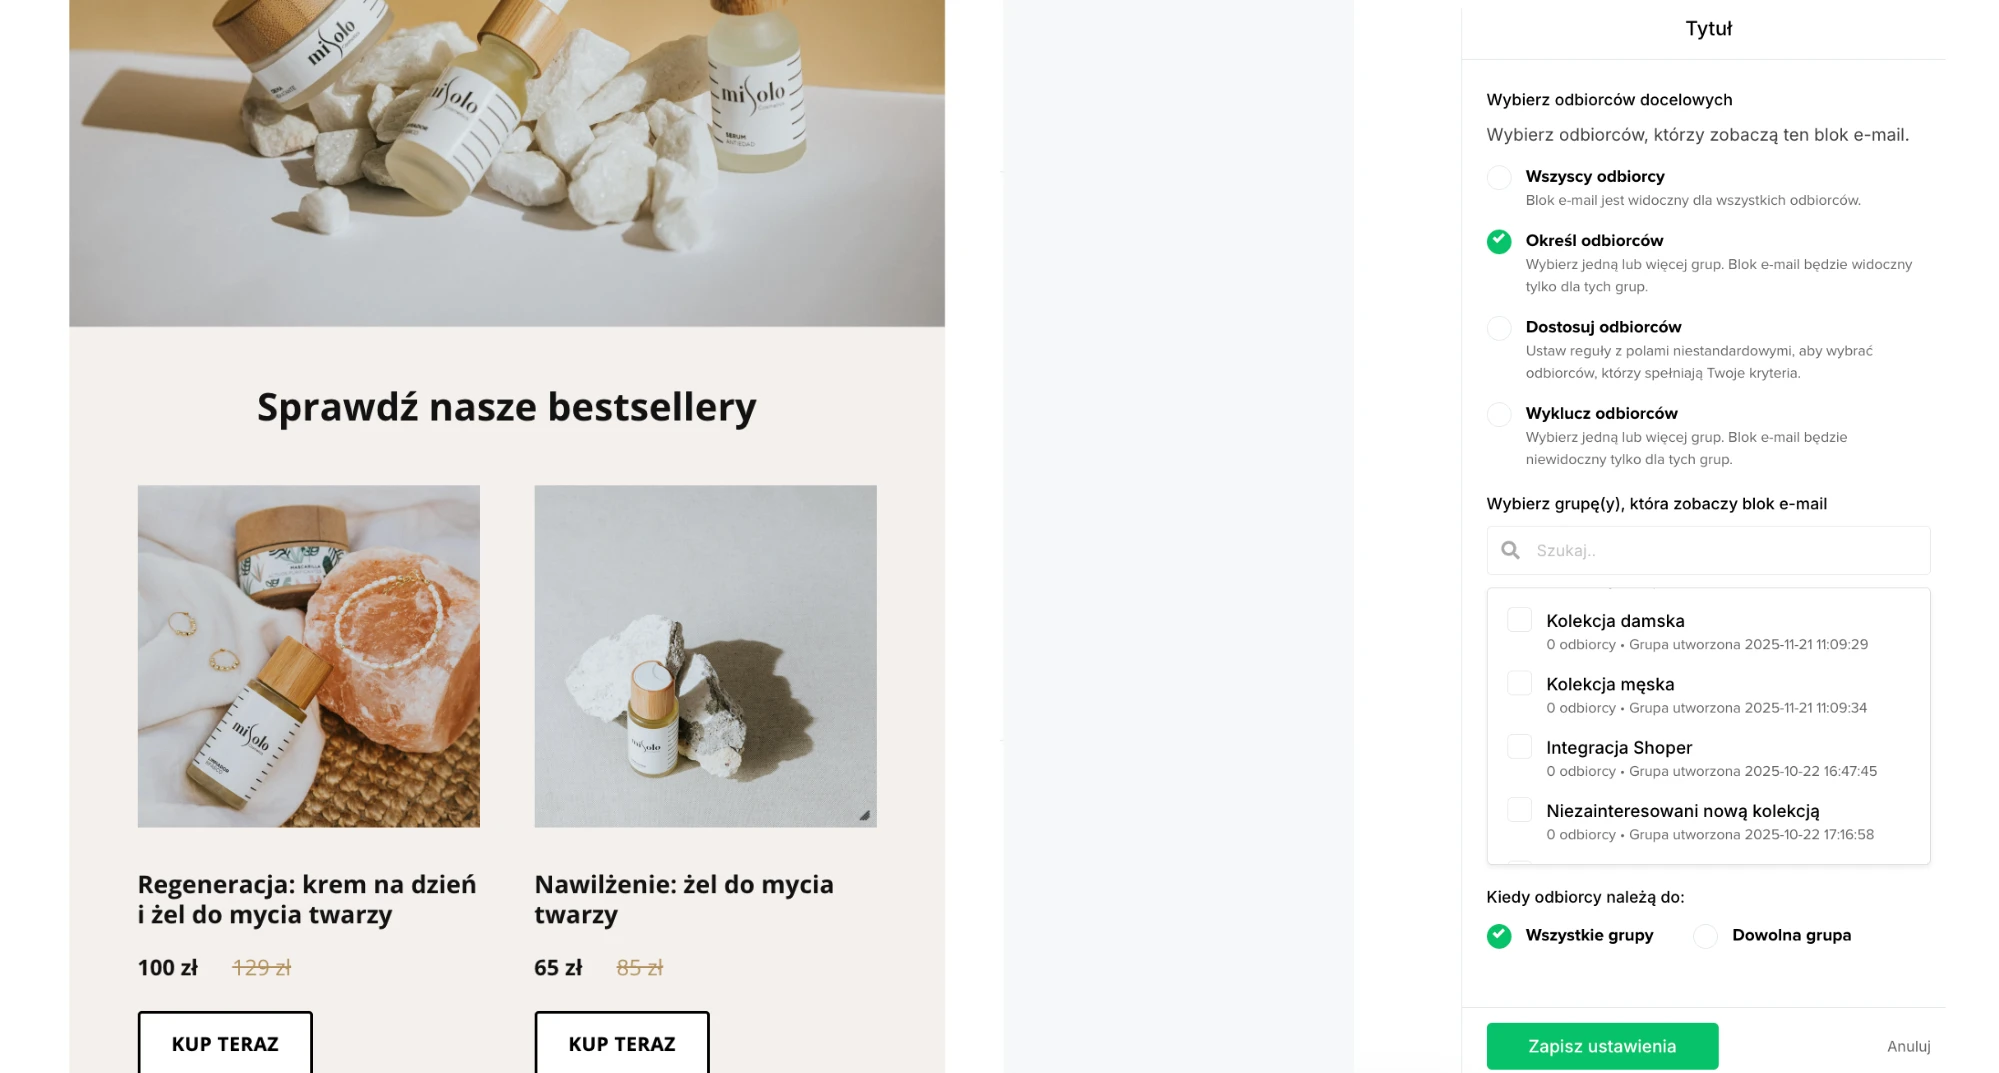Check the Niezainteresowani nową kolekcją checkbox

coord(1519,809)
